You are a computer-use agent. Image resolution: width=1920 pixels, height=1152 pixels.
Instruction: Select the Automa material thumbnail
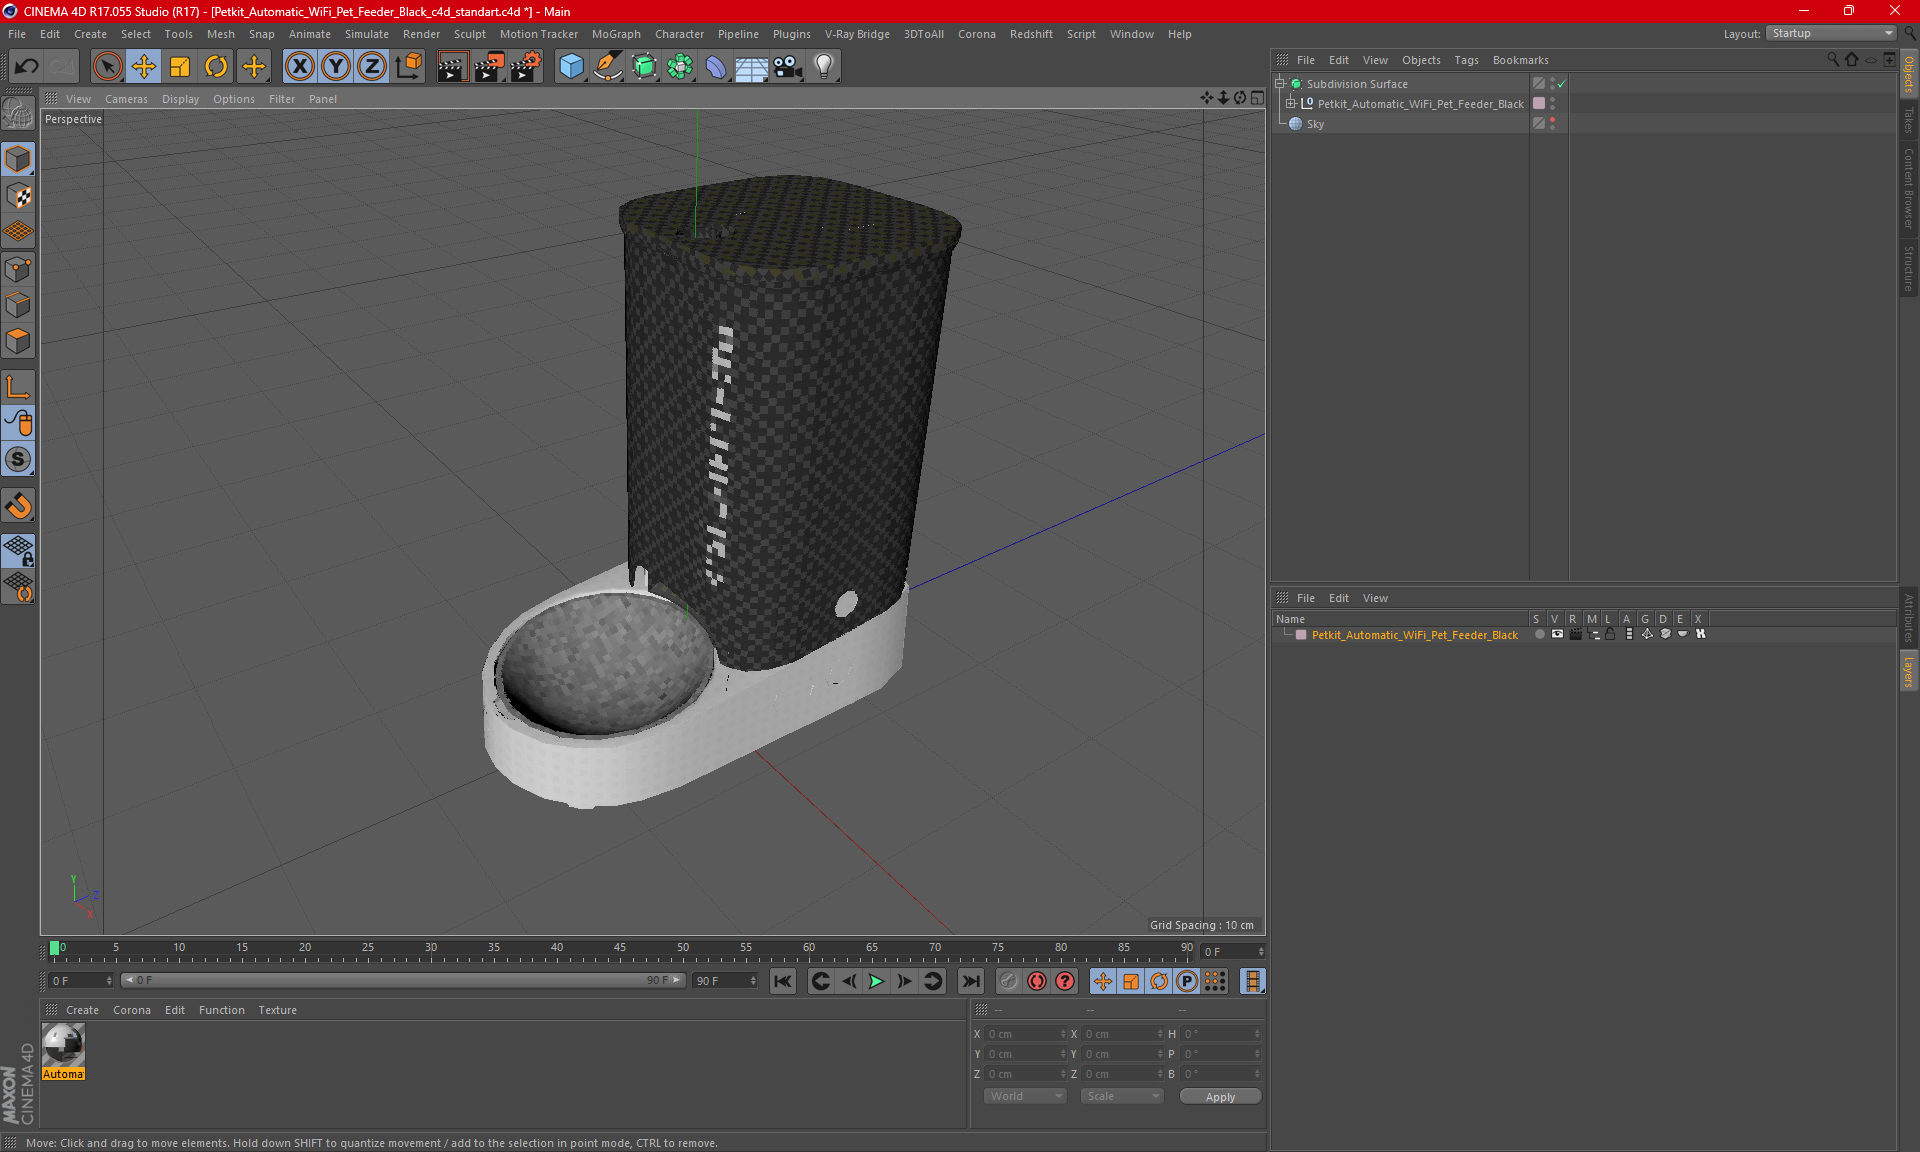pos(63,1051)
